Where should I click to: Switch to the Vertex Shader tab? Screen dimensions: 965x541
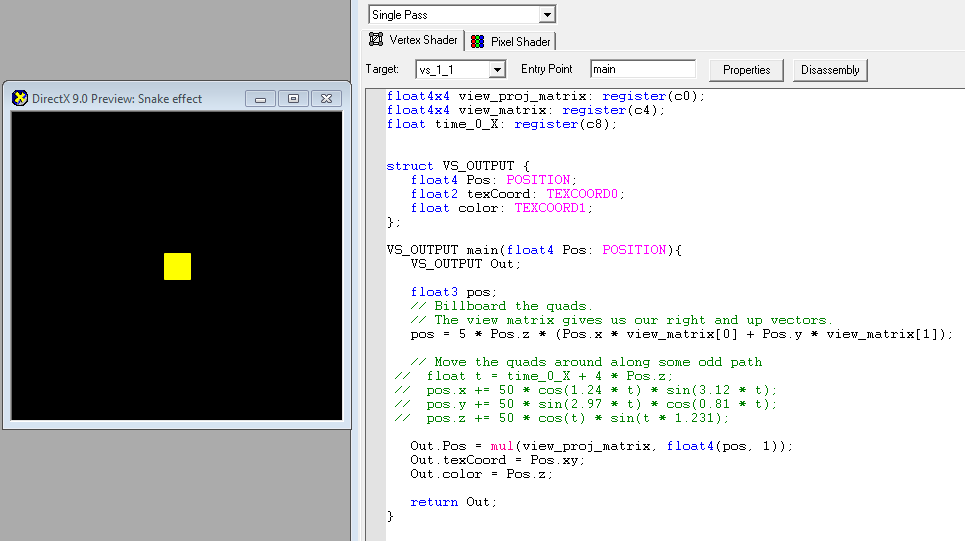coord(414,40)
